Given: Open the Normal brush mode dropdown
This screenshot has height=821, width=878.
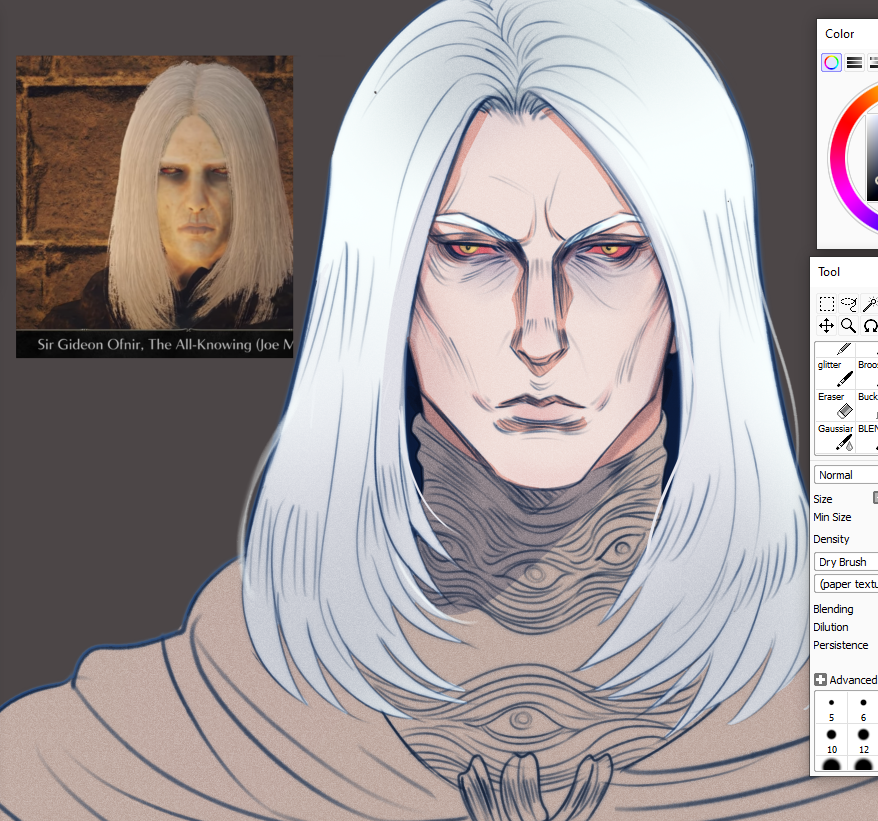Looking at the screenshot, I should pyautogui.click(x=846, y=475).
